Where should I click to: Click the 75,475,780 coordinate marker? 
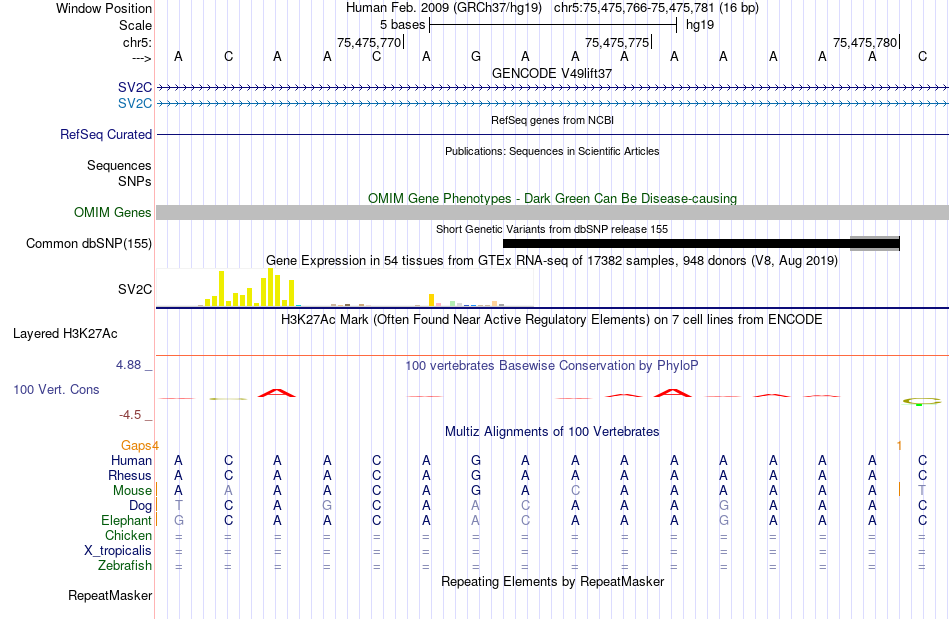click(x=865, y=42)
